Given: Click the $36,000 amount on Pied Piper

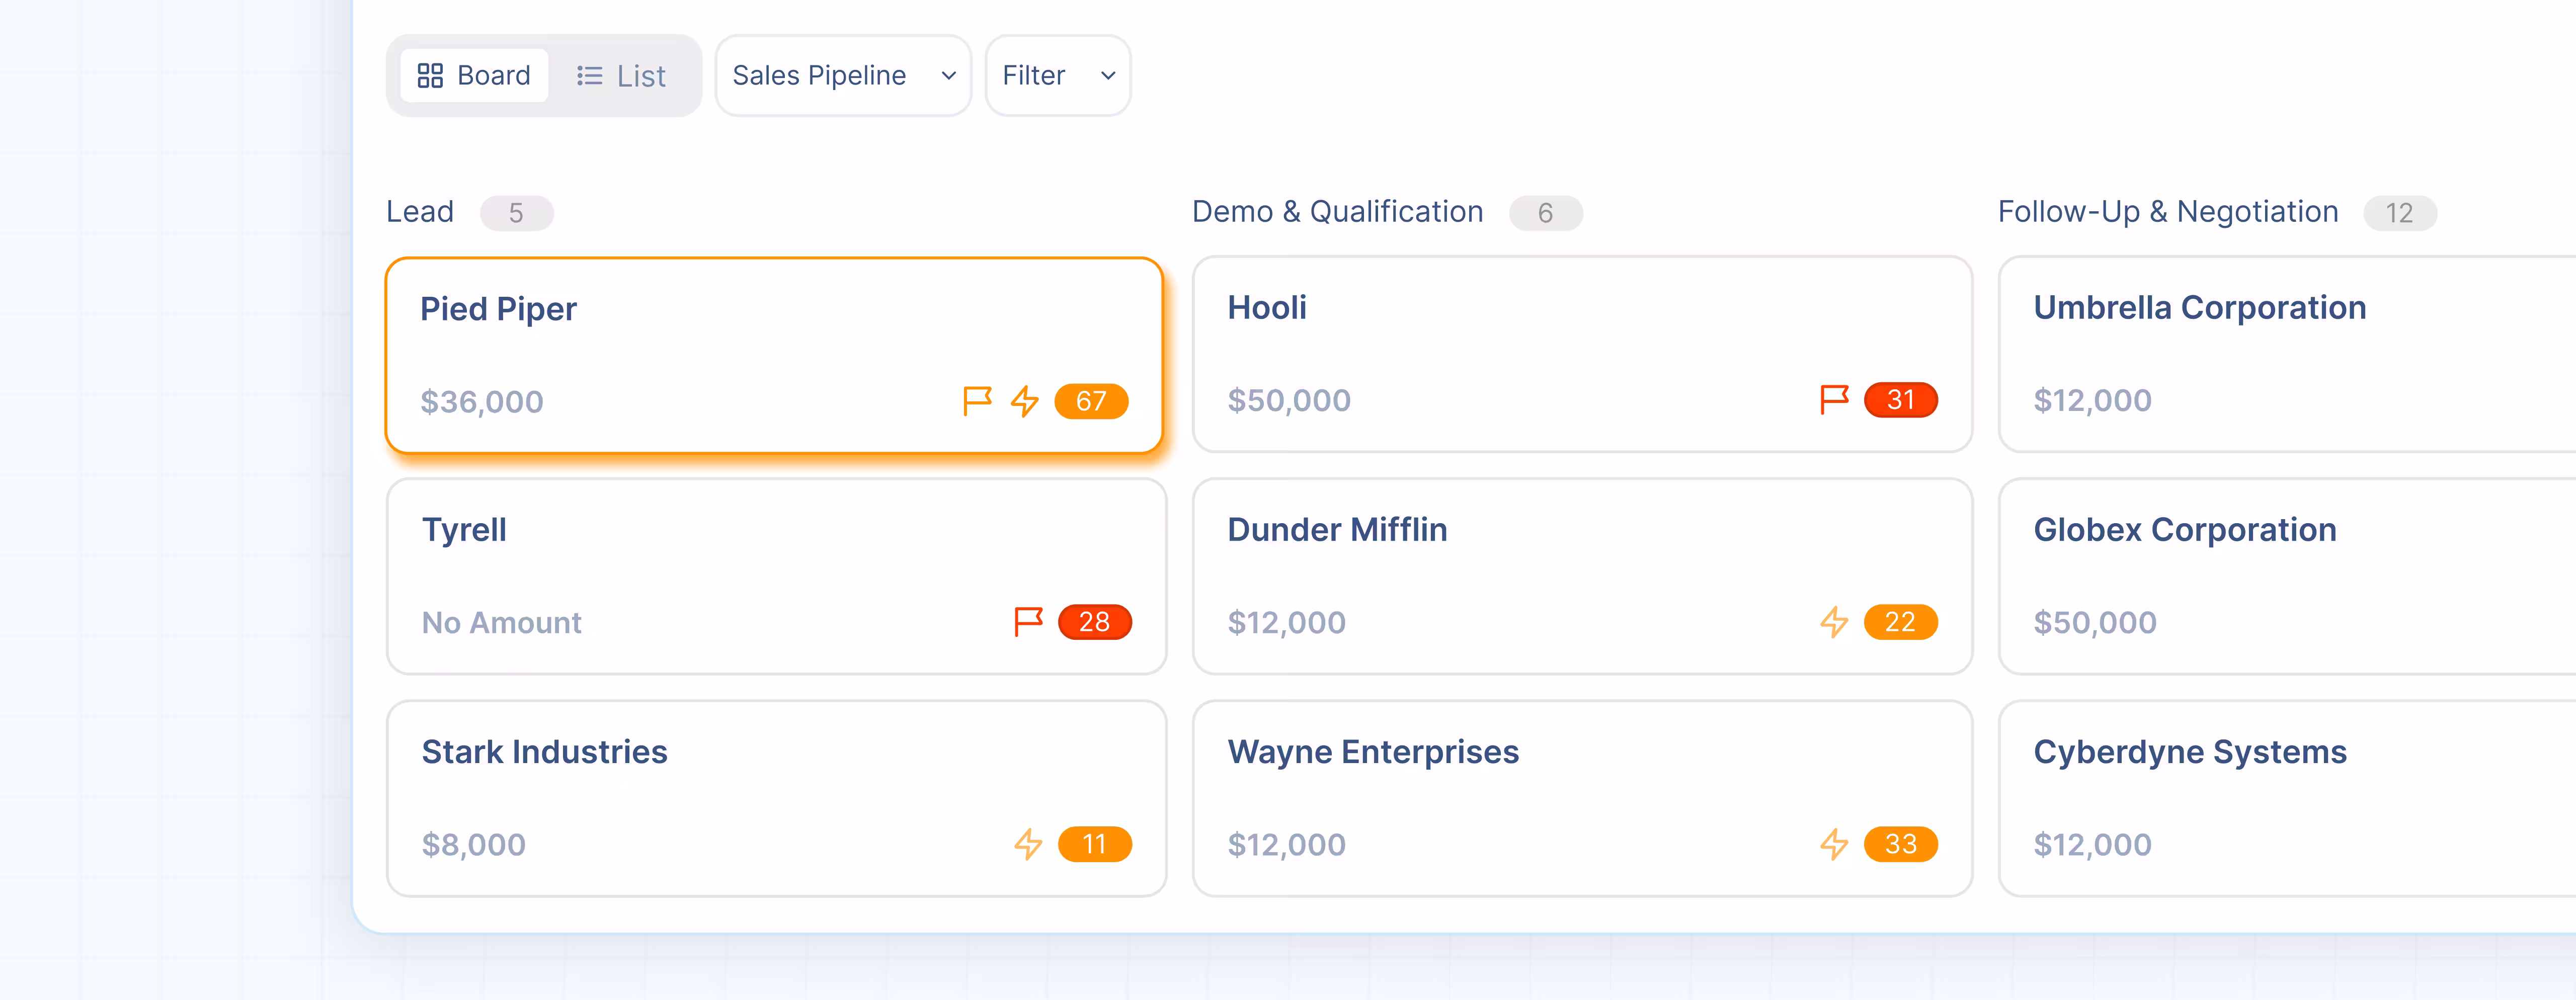Looking at the screenshot, I should point(482,402).
